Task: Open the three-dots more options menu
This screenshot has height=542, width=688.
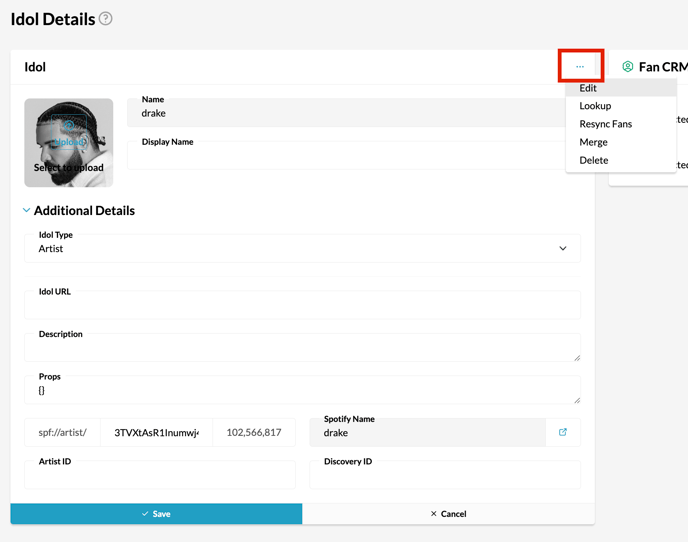Action: (x=580, y=67)
